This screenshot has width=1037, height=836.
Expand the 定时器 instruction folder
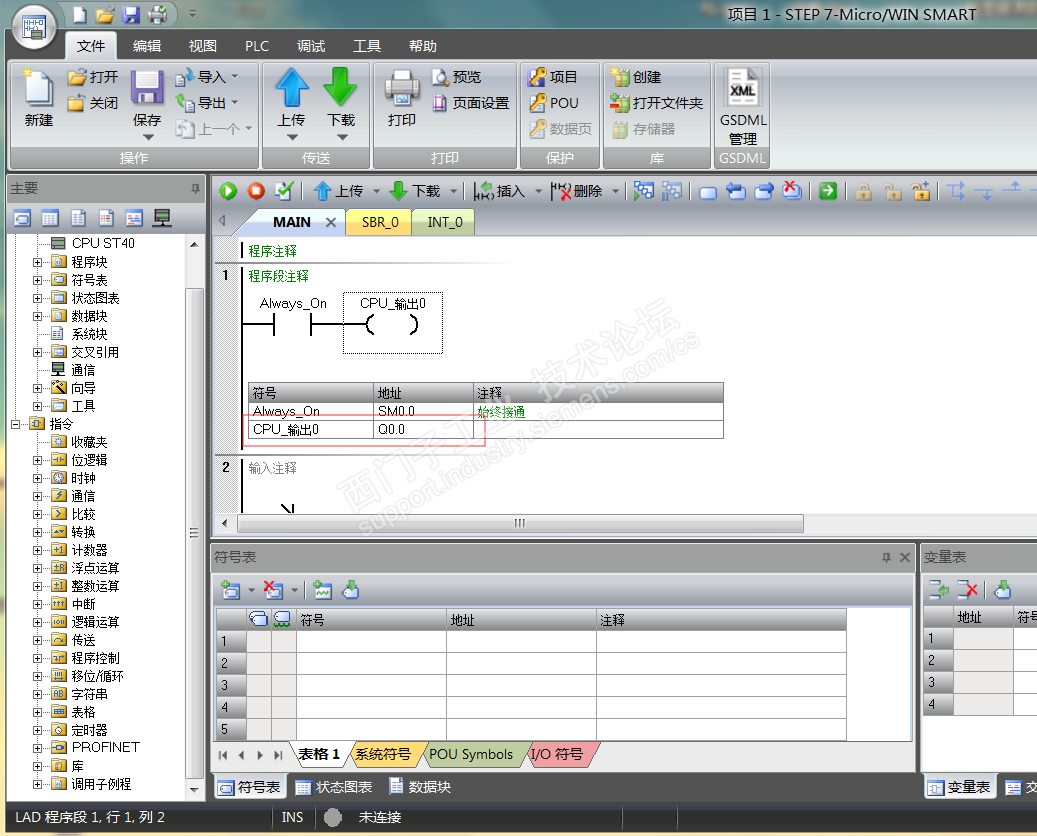coord(38,730)
